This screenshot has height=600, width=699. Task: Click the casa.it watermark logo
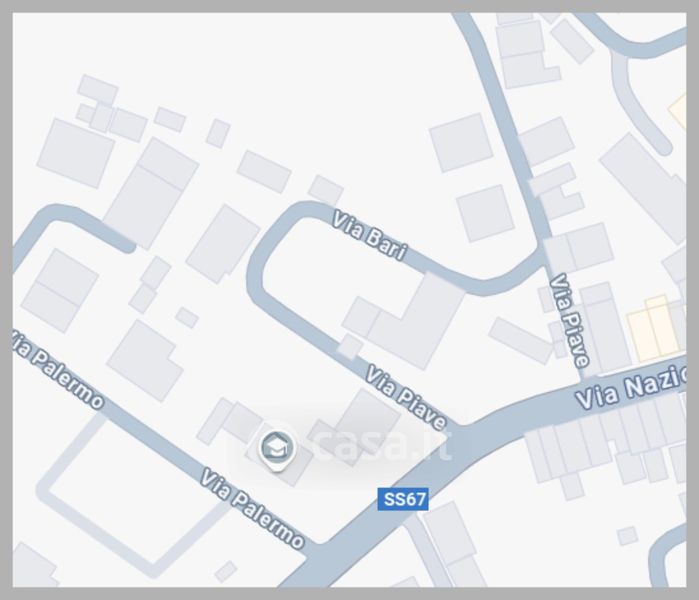(x=381, y=445)
